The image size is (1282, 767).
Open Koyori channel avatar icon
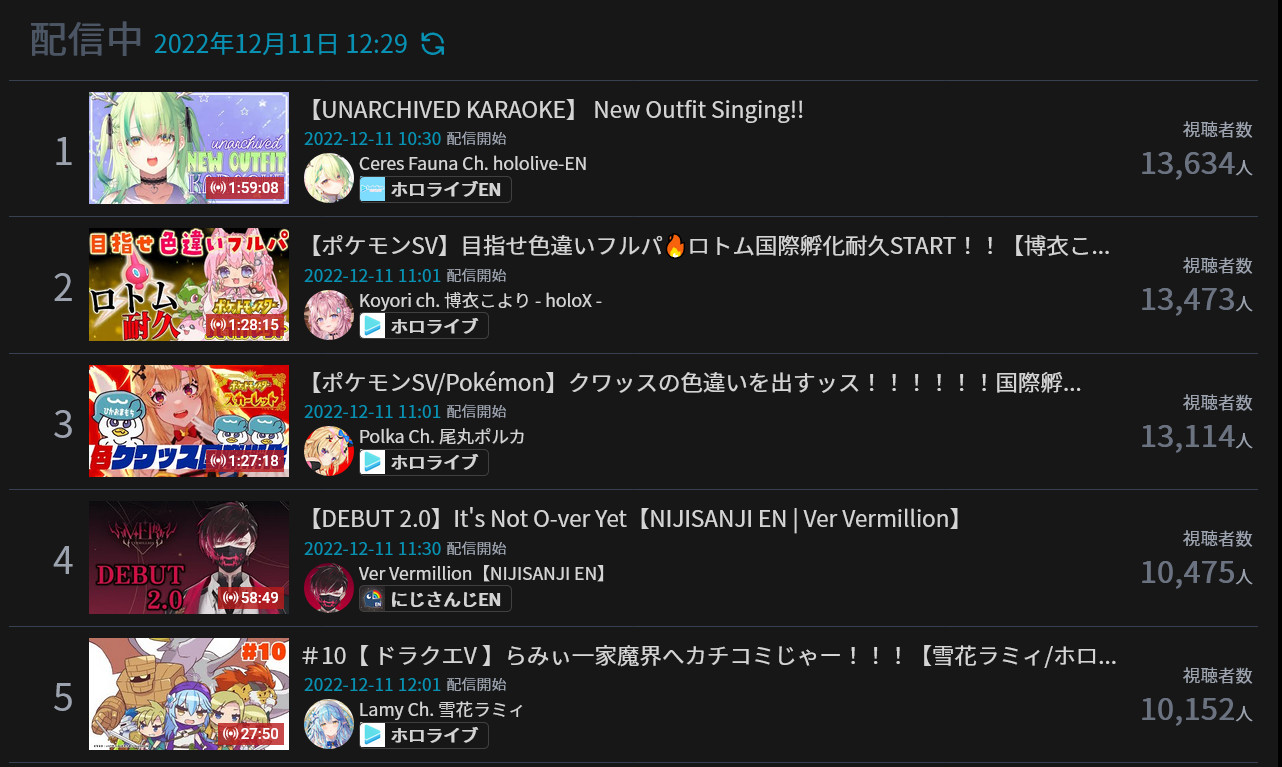[329, 314]
